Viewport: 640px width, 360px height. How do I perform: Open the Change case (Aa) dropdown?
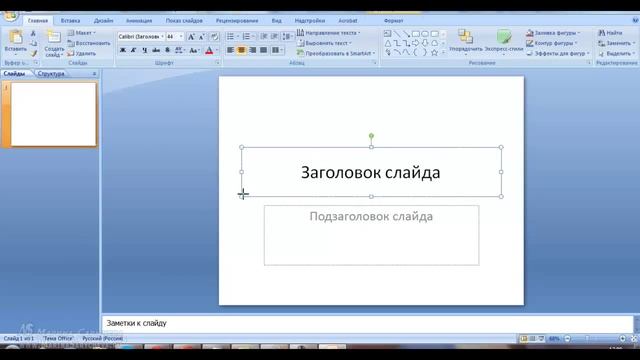(x=194, y=50)
